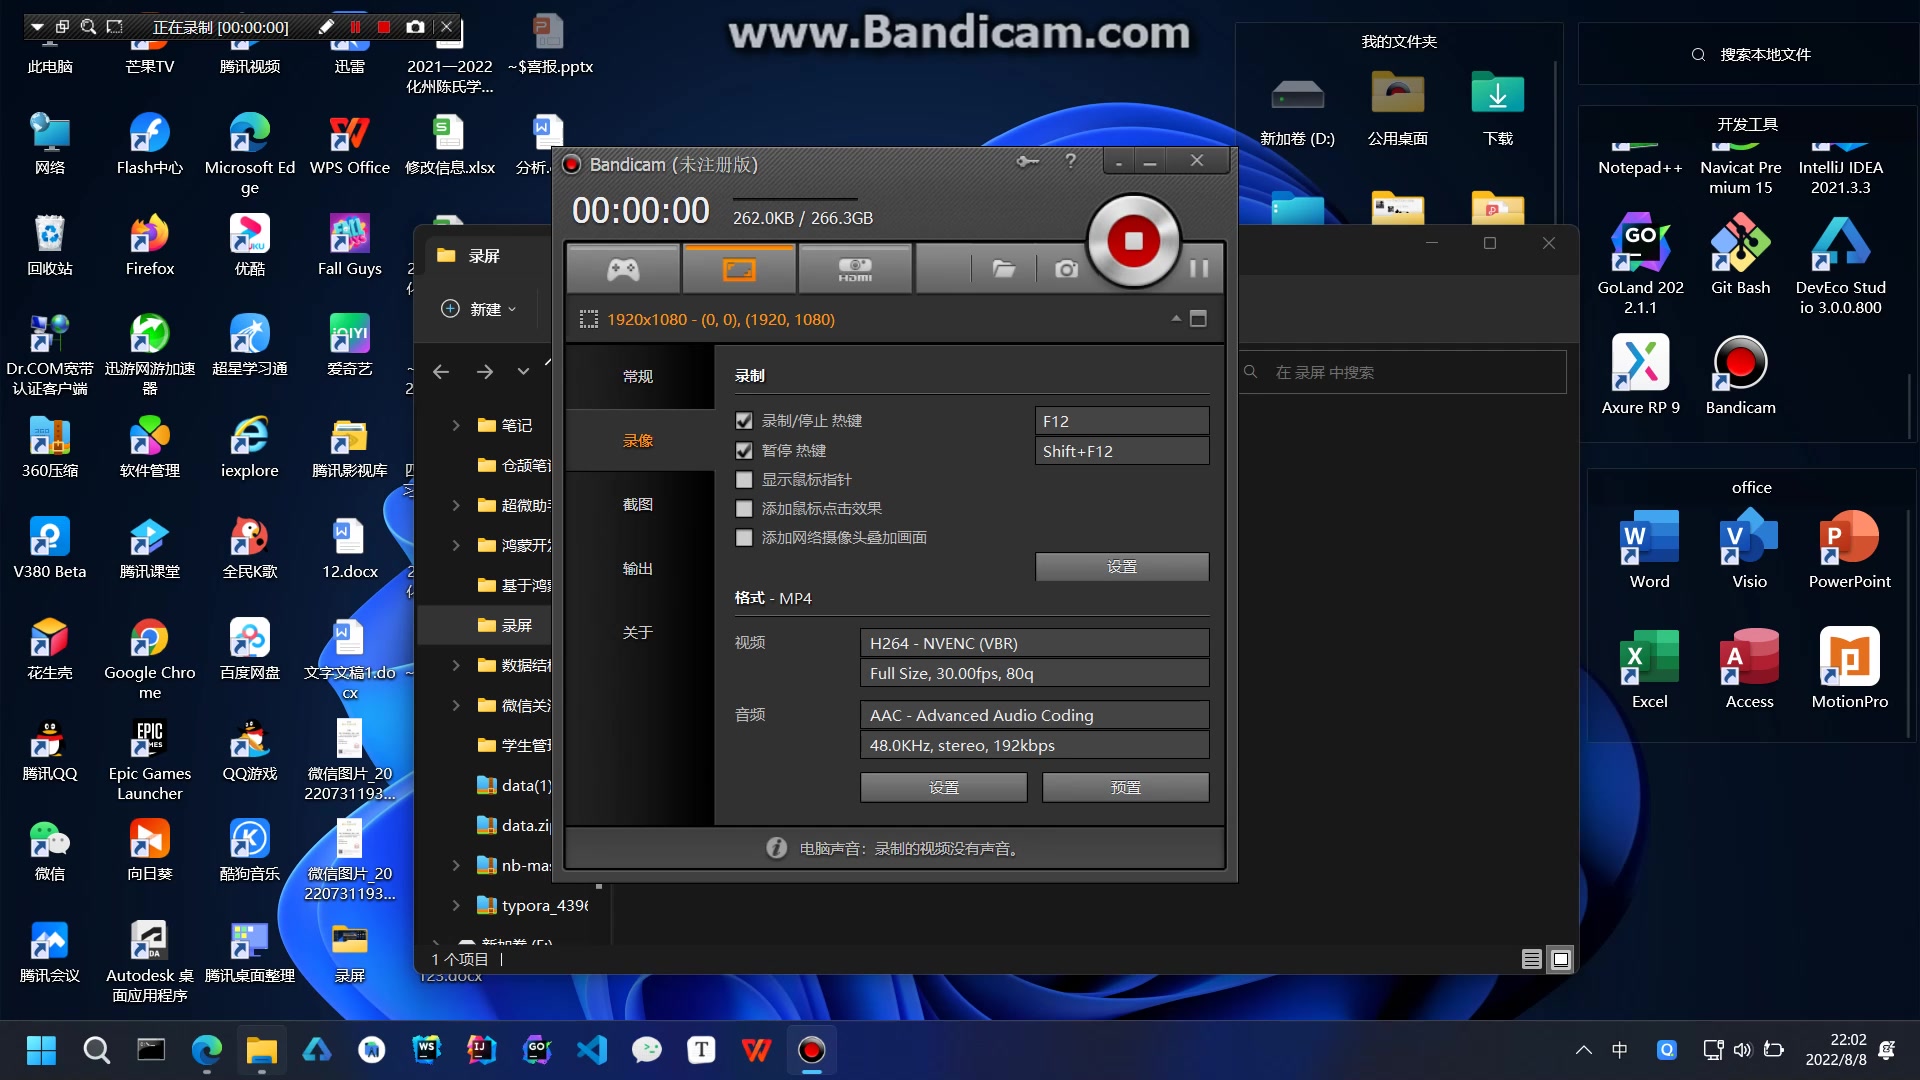Open the question mark help icon
The width and height of the screenshot is (1920, 1080).
1070,161
